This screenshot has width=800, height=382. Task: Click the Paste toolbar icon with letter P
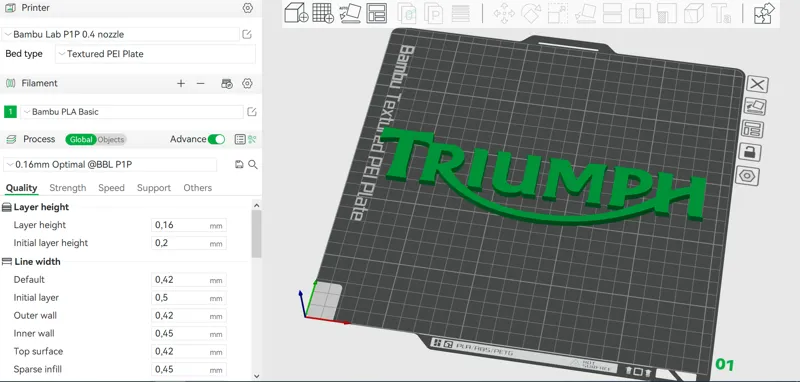[x=433, y=14]
